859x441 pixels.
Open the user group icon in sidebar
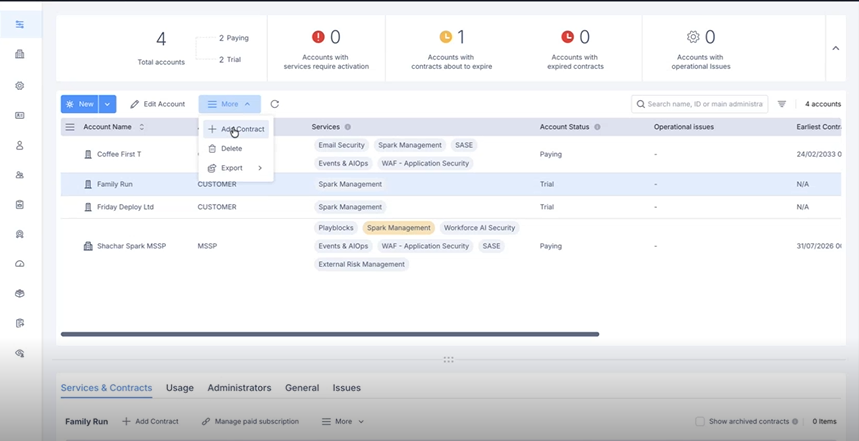(20, 175)
